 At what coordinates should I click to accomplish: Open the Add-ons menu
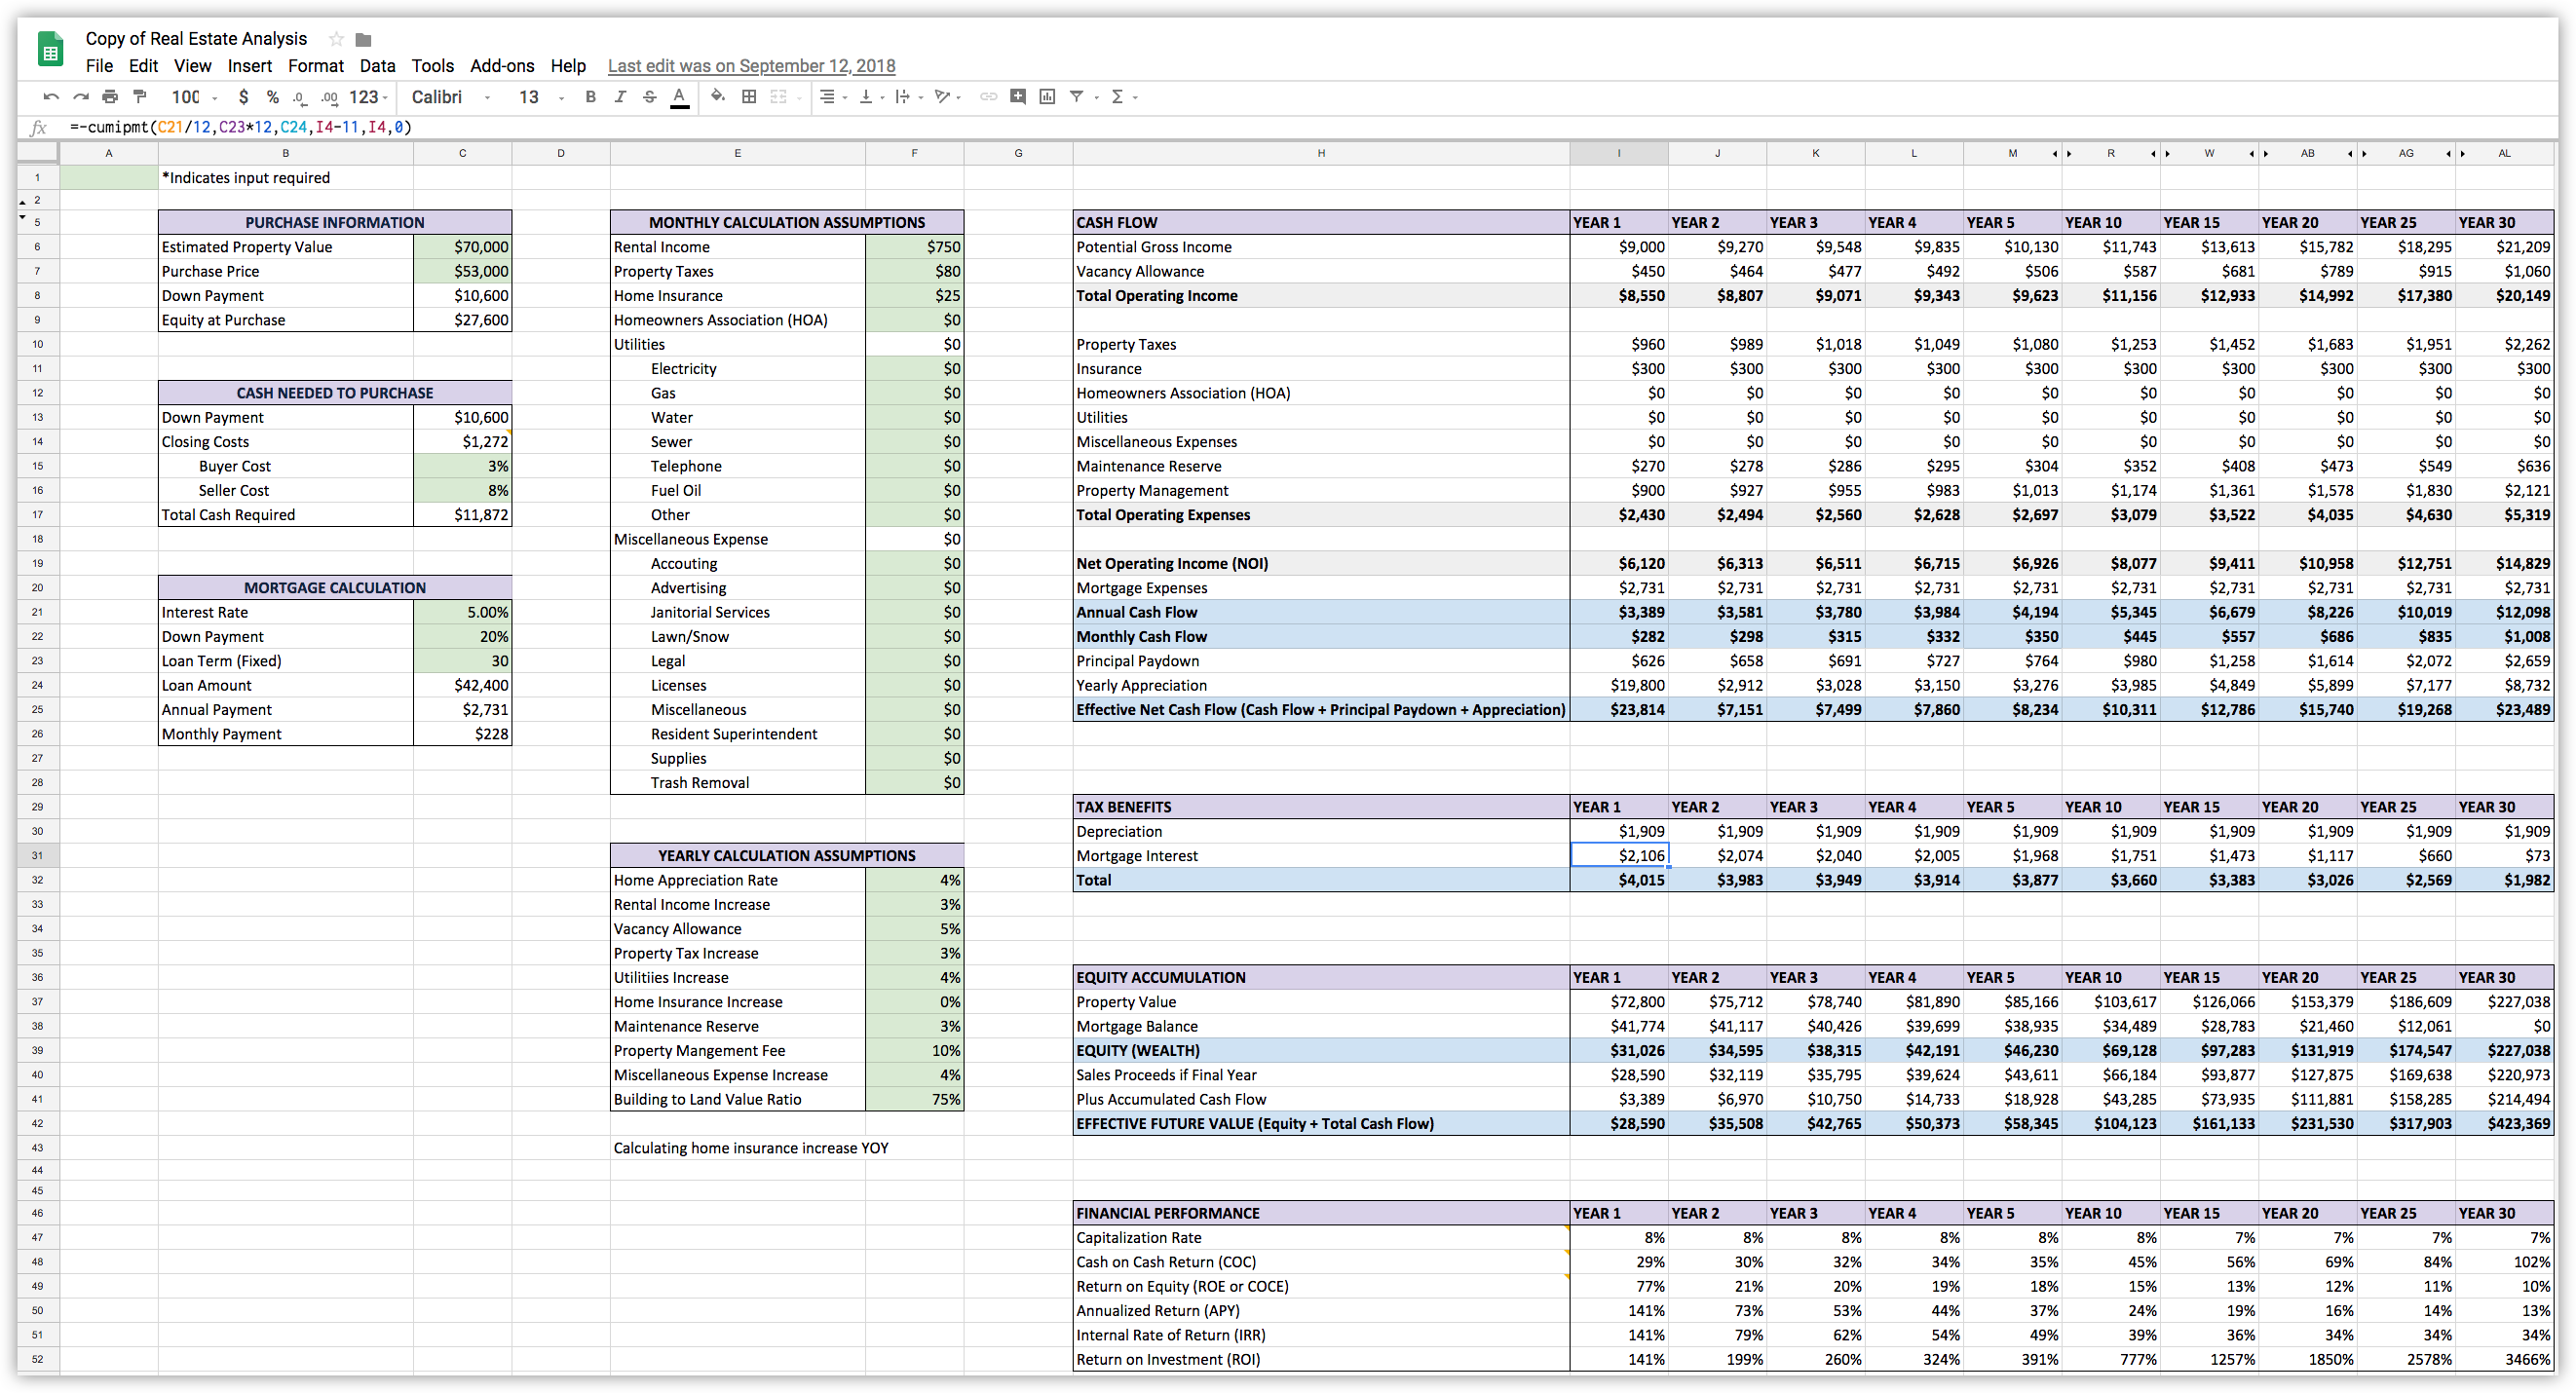coord(502,66)
